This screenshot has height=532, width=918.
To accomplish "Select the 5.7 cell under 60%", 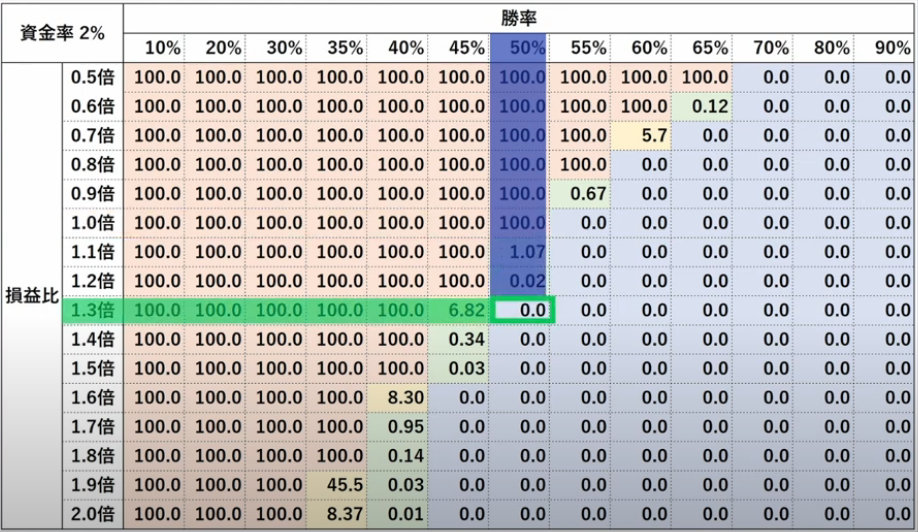I will pyautogui.click(x=642, y=136).
